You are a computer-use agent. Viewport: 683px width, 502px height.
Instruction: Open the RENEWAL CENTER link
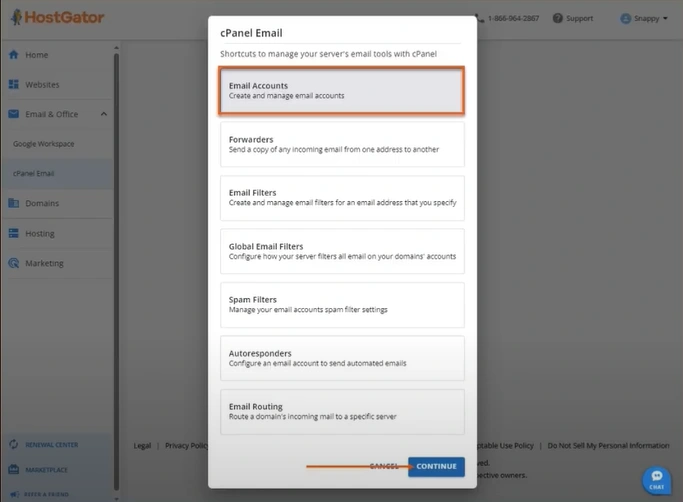pos(51,444)
